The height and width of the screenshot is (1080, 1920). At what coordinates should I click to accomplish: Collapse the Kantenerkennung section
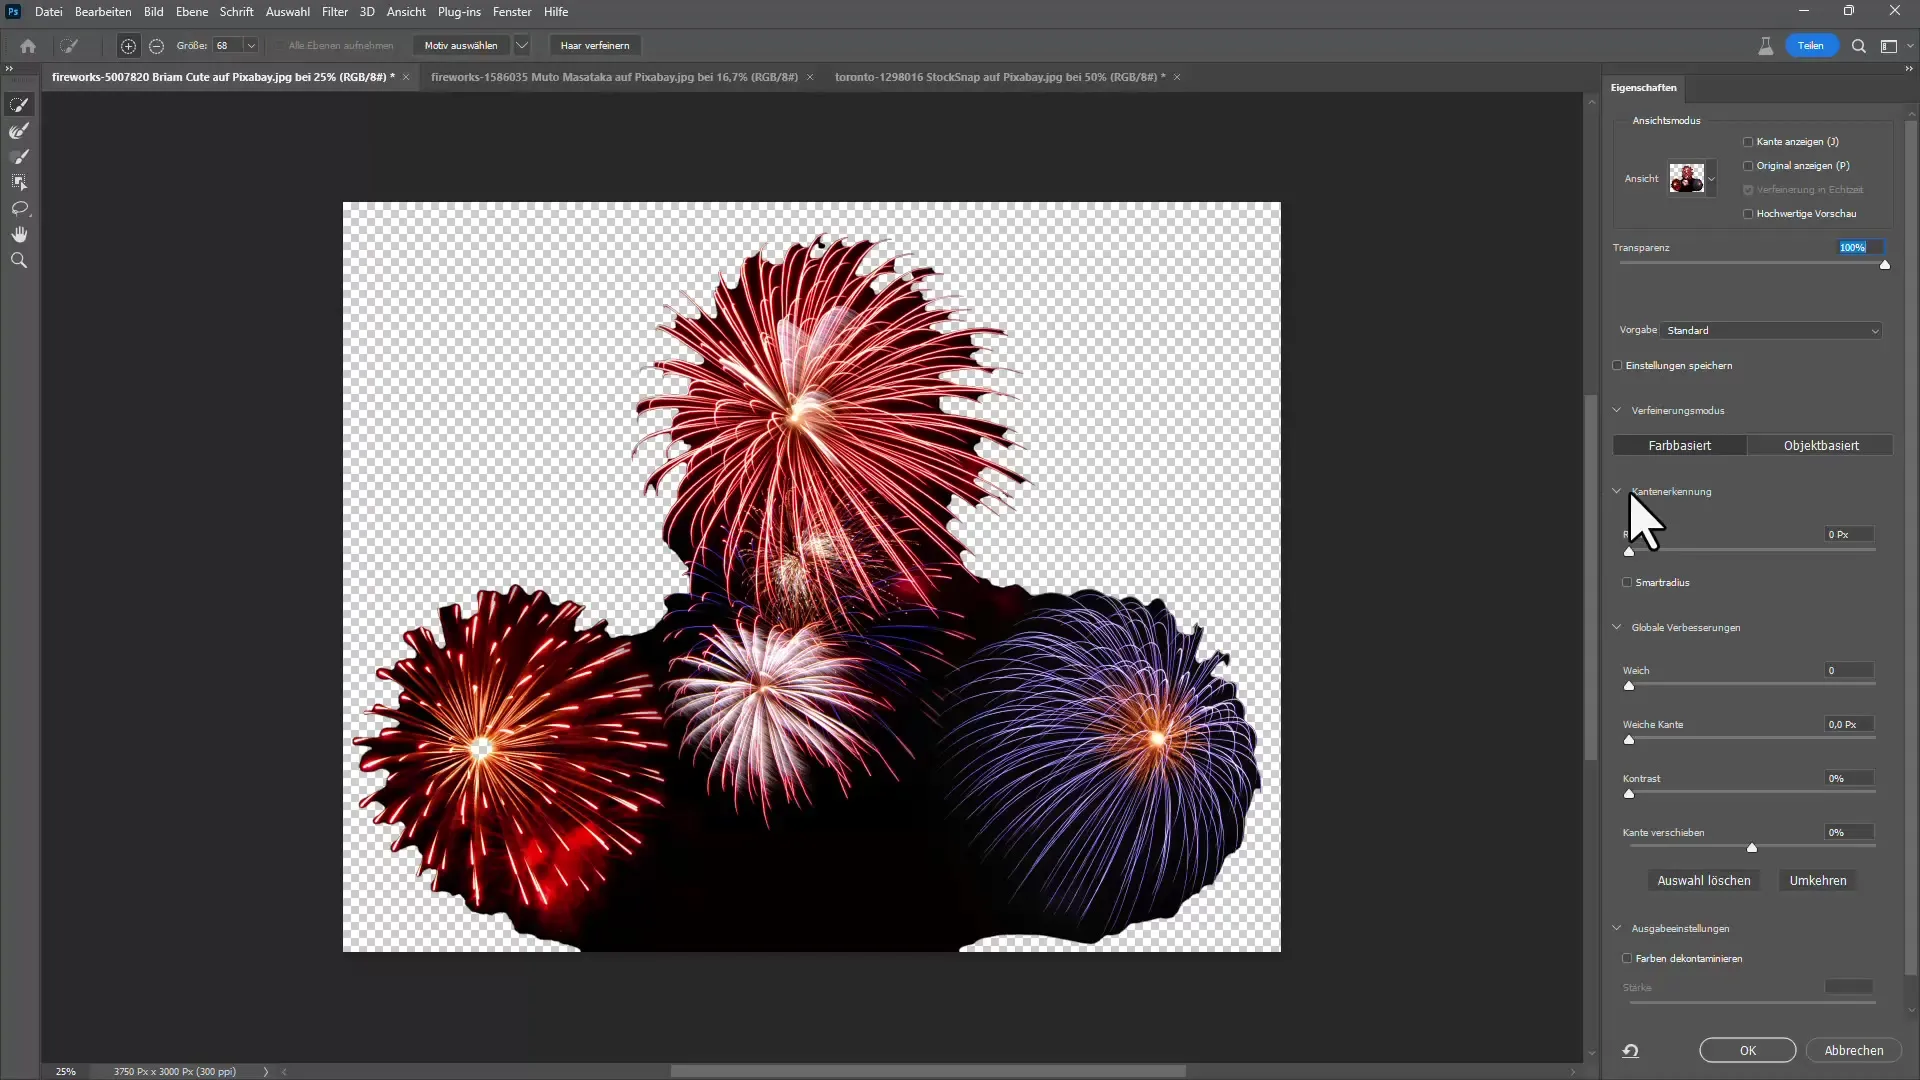point(1617,491)
